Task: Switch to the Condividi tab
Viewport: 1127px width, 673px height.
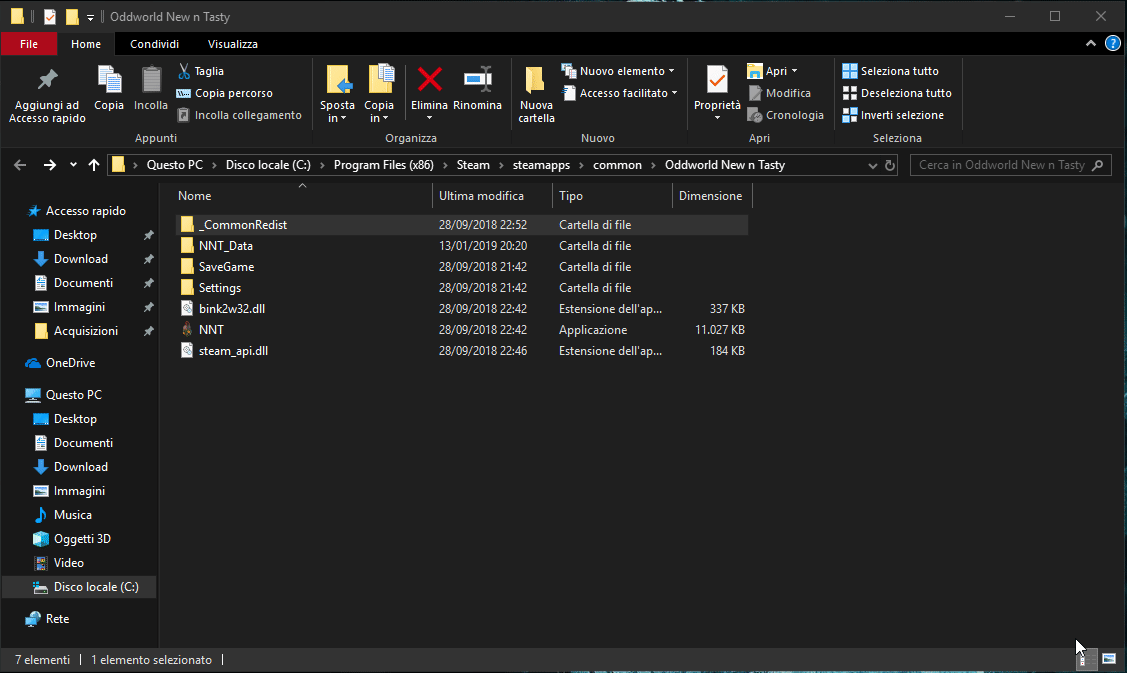Action: pyautogui.click(x=155, y=44)
